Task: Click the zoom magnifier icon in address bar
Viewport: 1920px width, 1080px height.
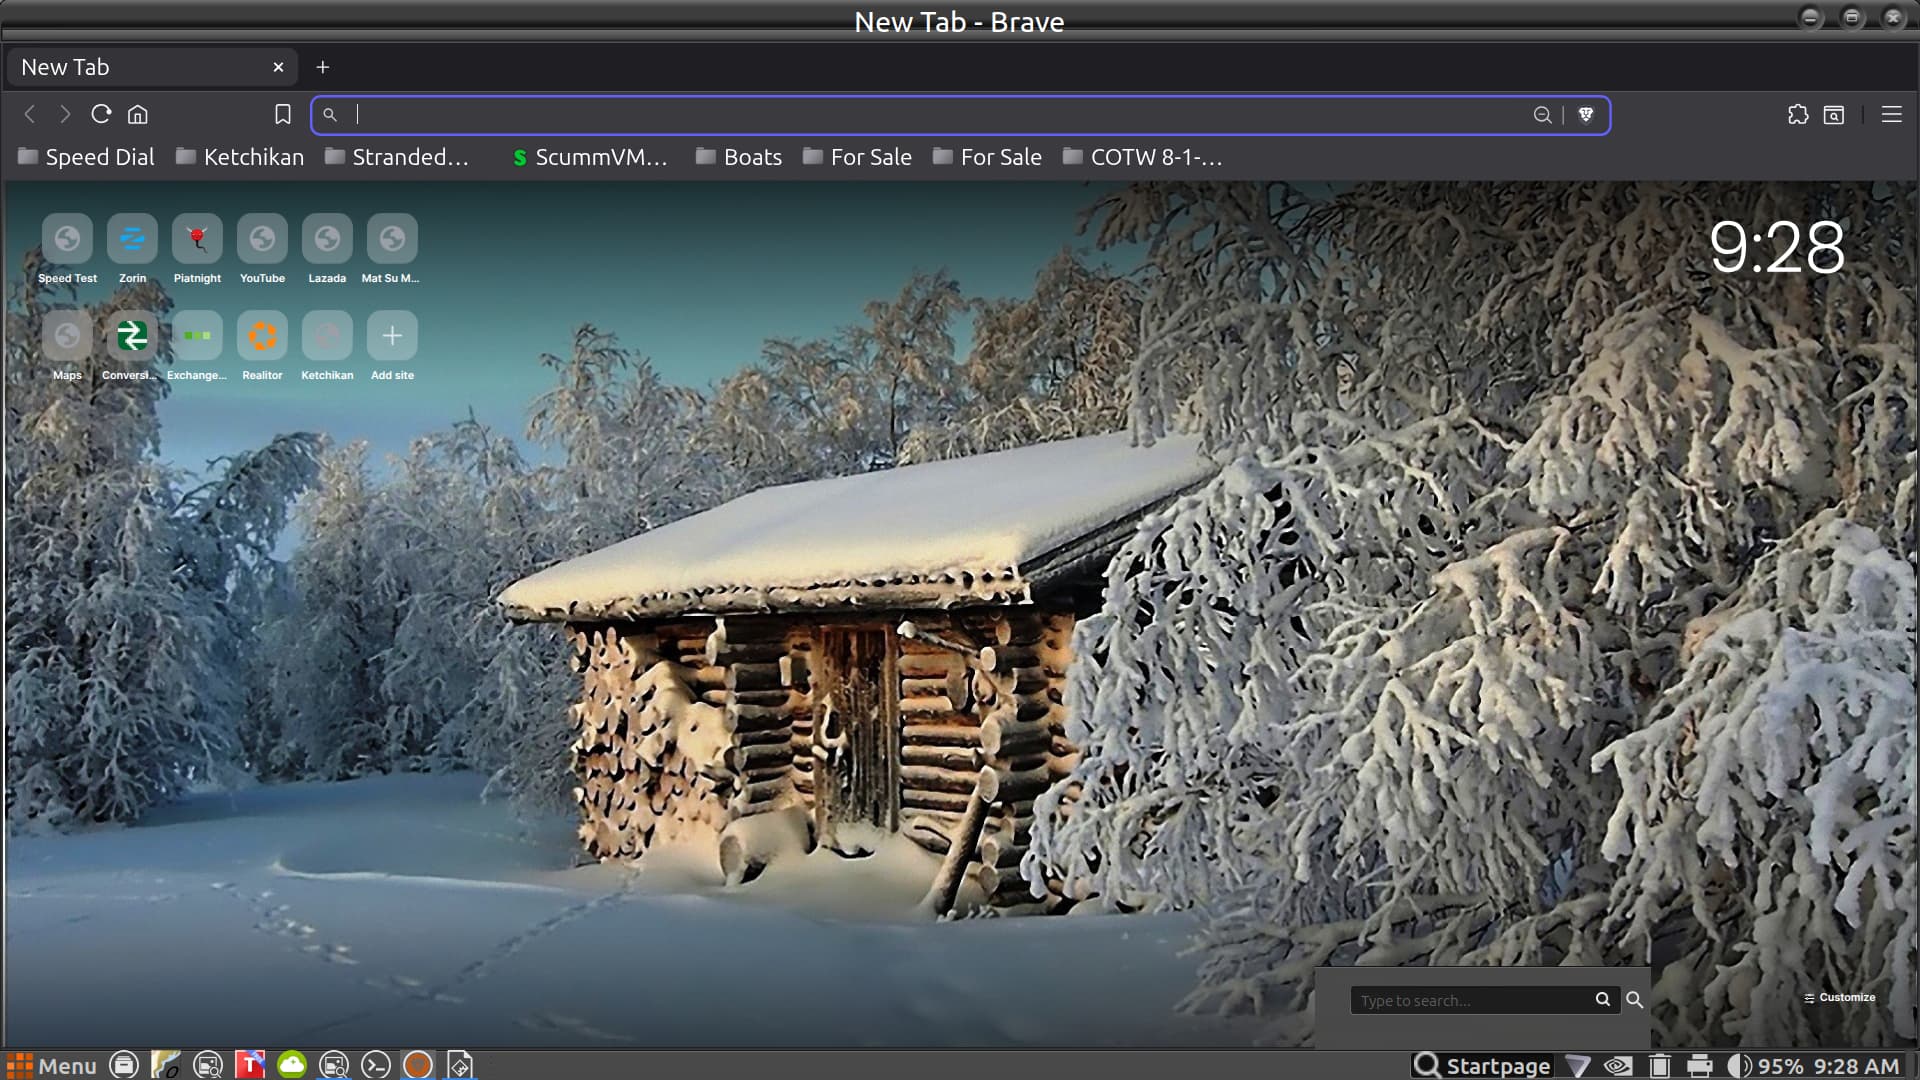Action: pyautogui.click(x=1542, y=114)
